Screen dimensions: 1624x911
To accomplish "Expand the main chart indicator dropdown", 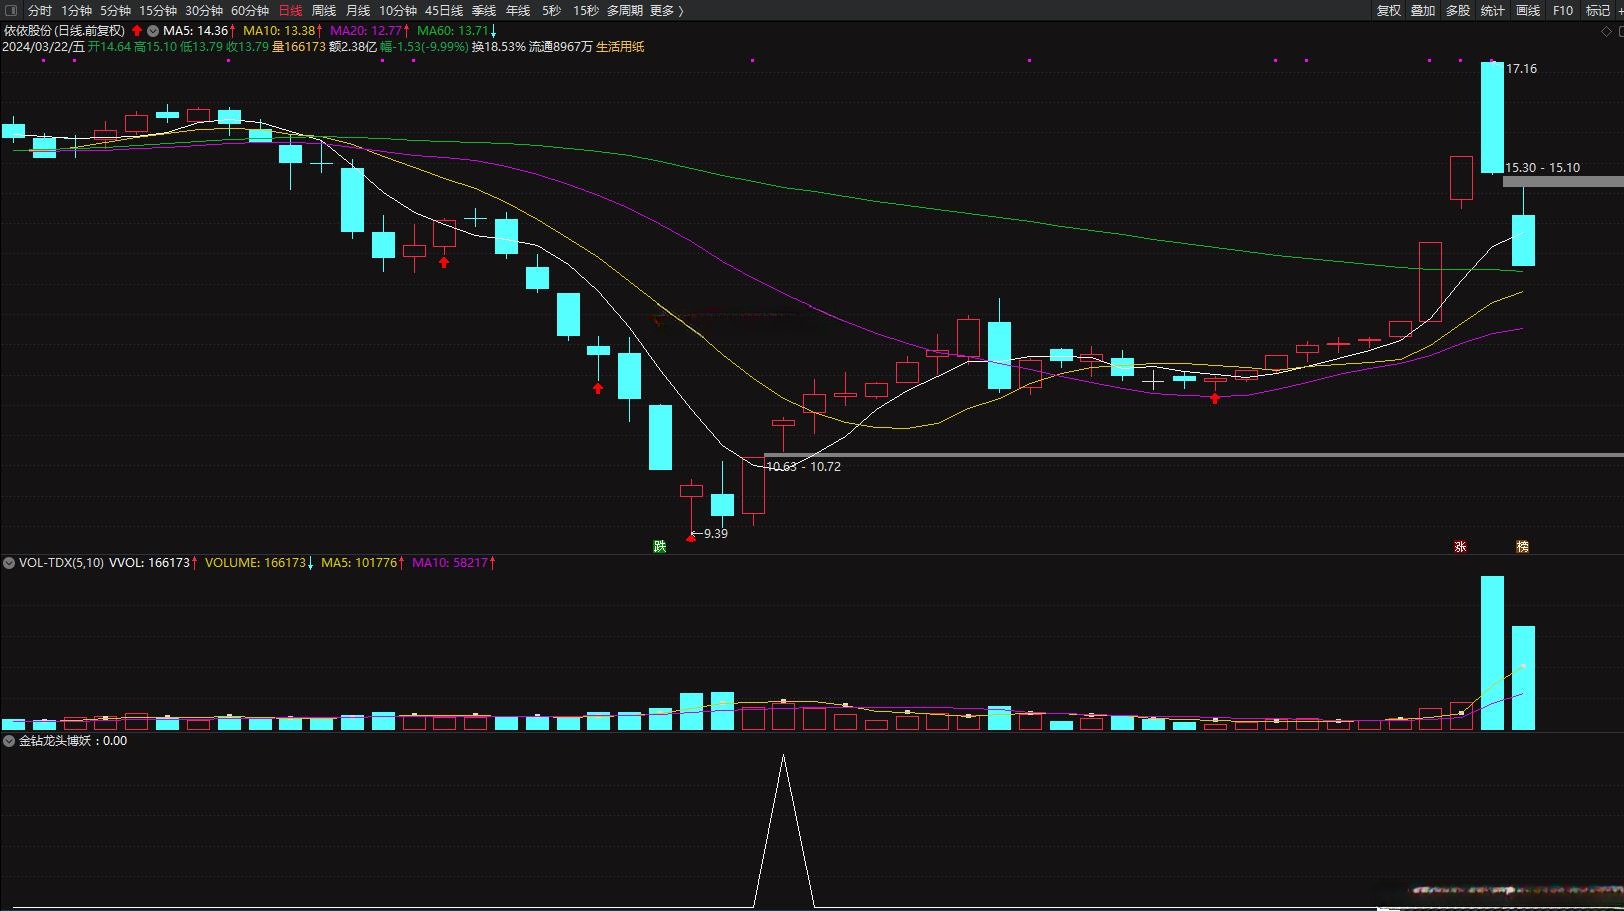I will (x=153, y=31).
